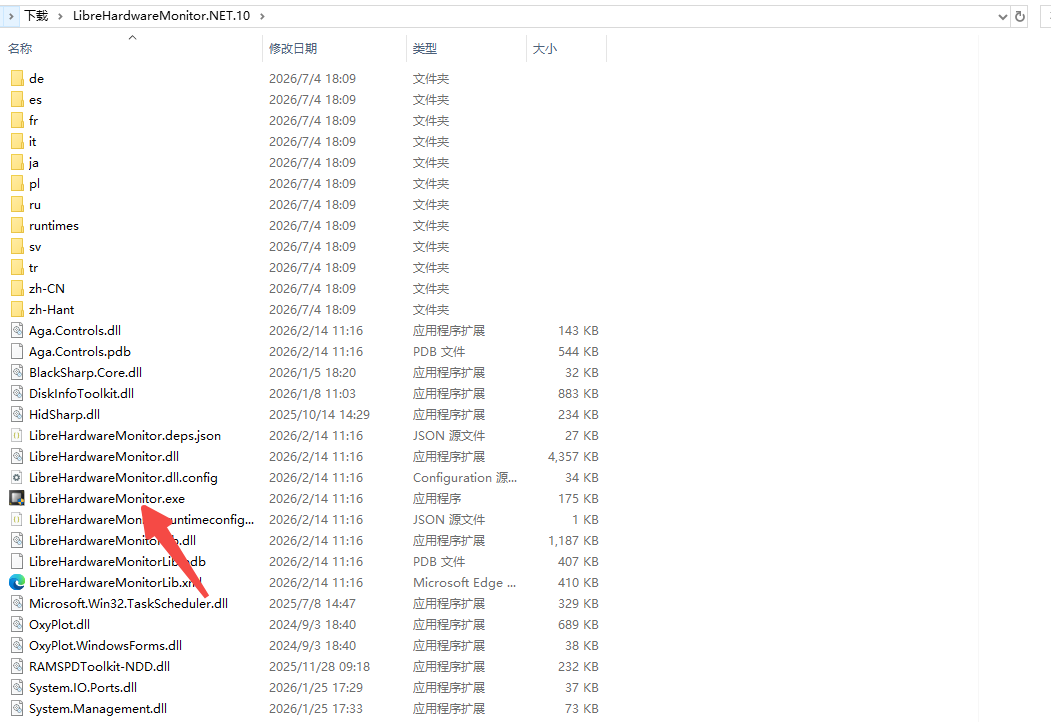Open the address bar history dropdown arrow

(x=1002, y=17)
